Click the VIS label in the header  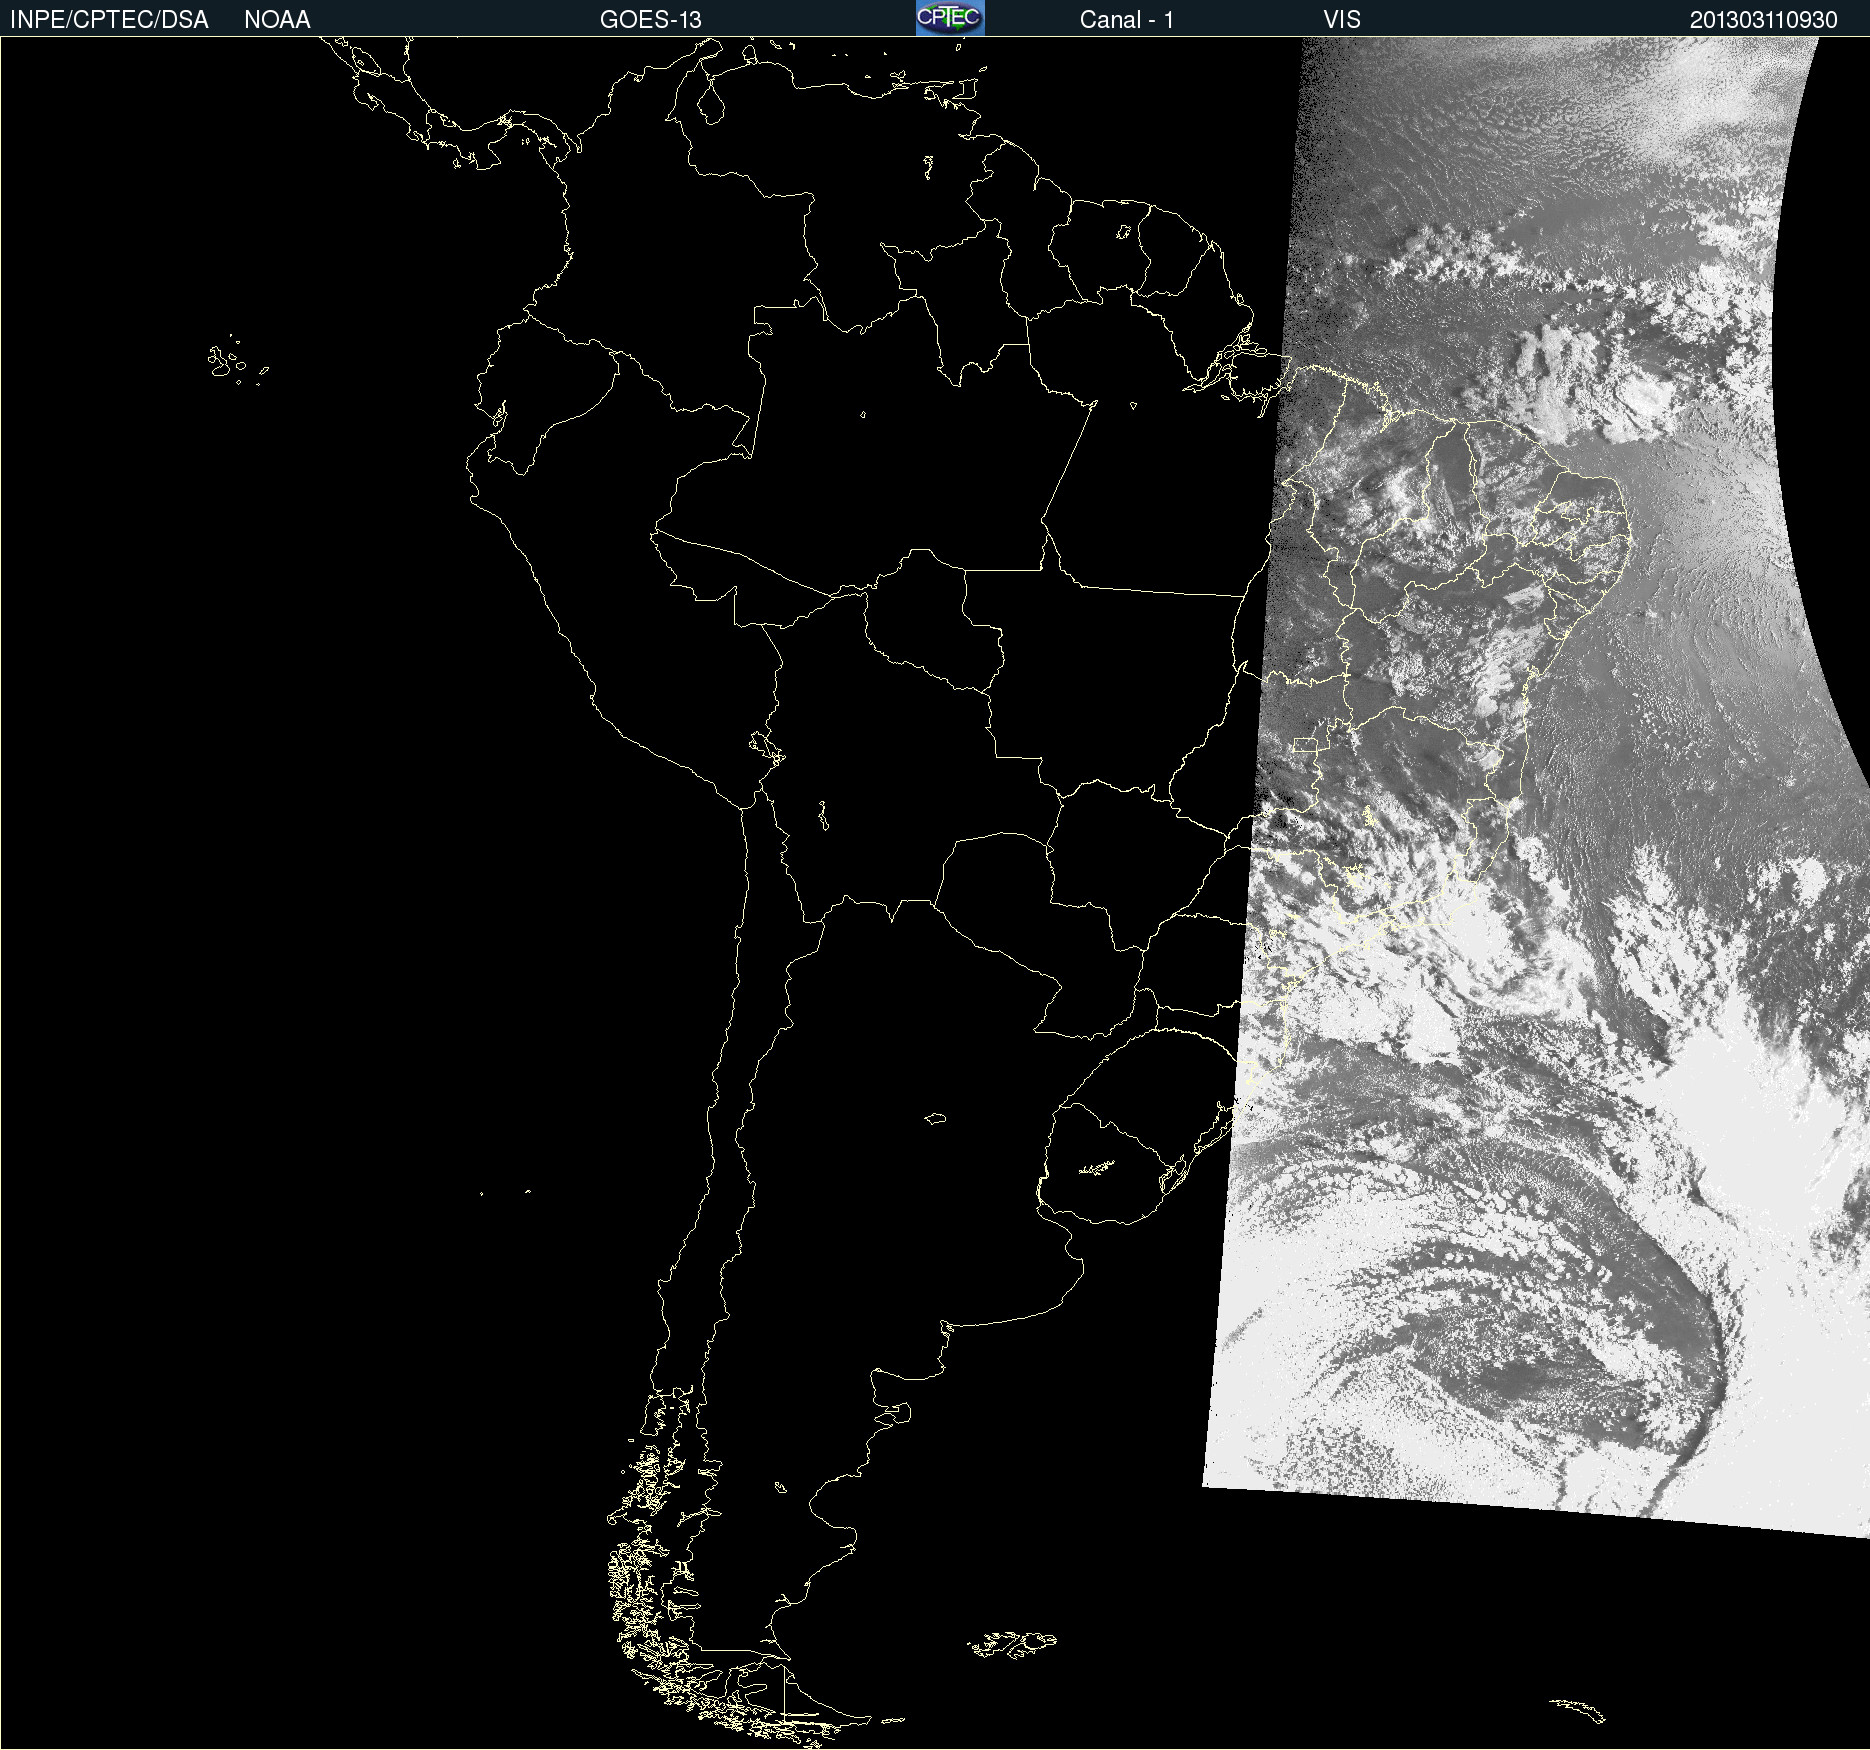tap(1341, 20)
